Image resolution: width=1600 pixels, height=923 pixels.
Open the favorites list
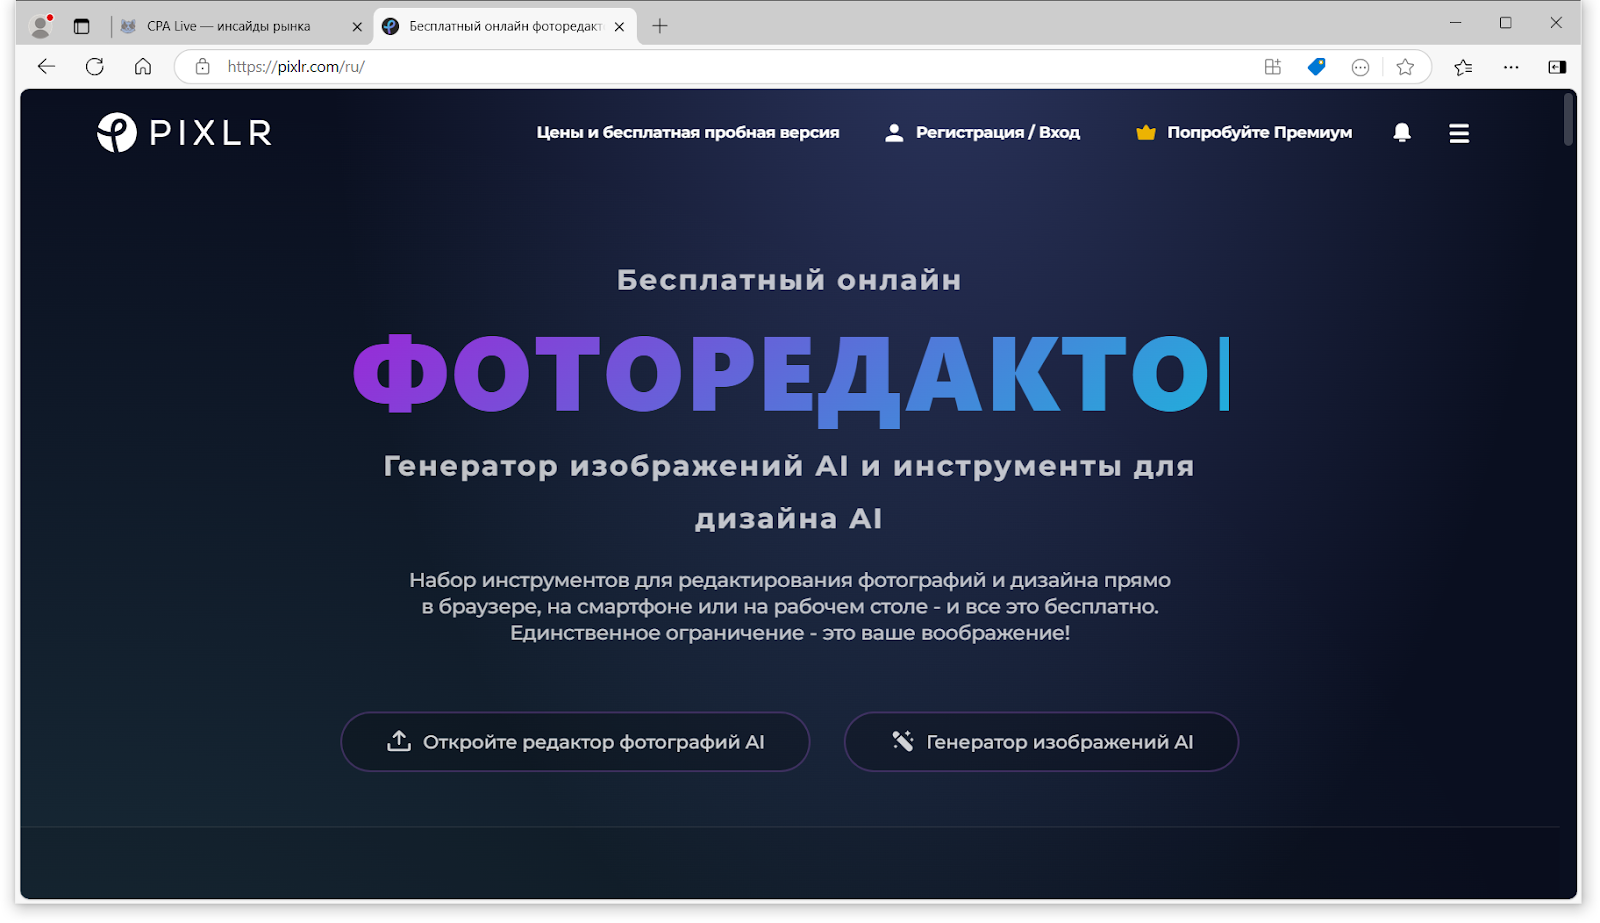click(1463, 67)
